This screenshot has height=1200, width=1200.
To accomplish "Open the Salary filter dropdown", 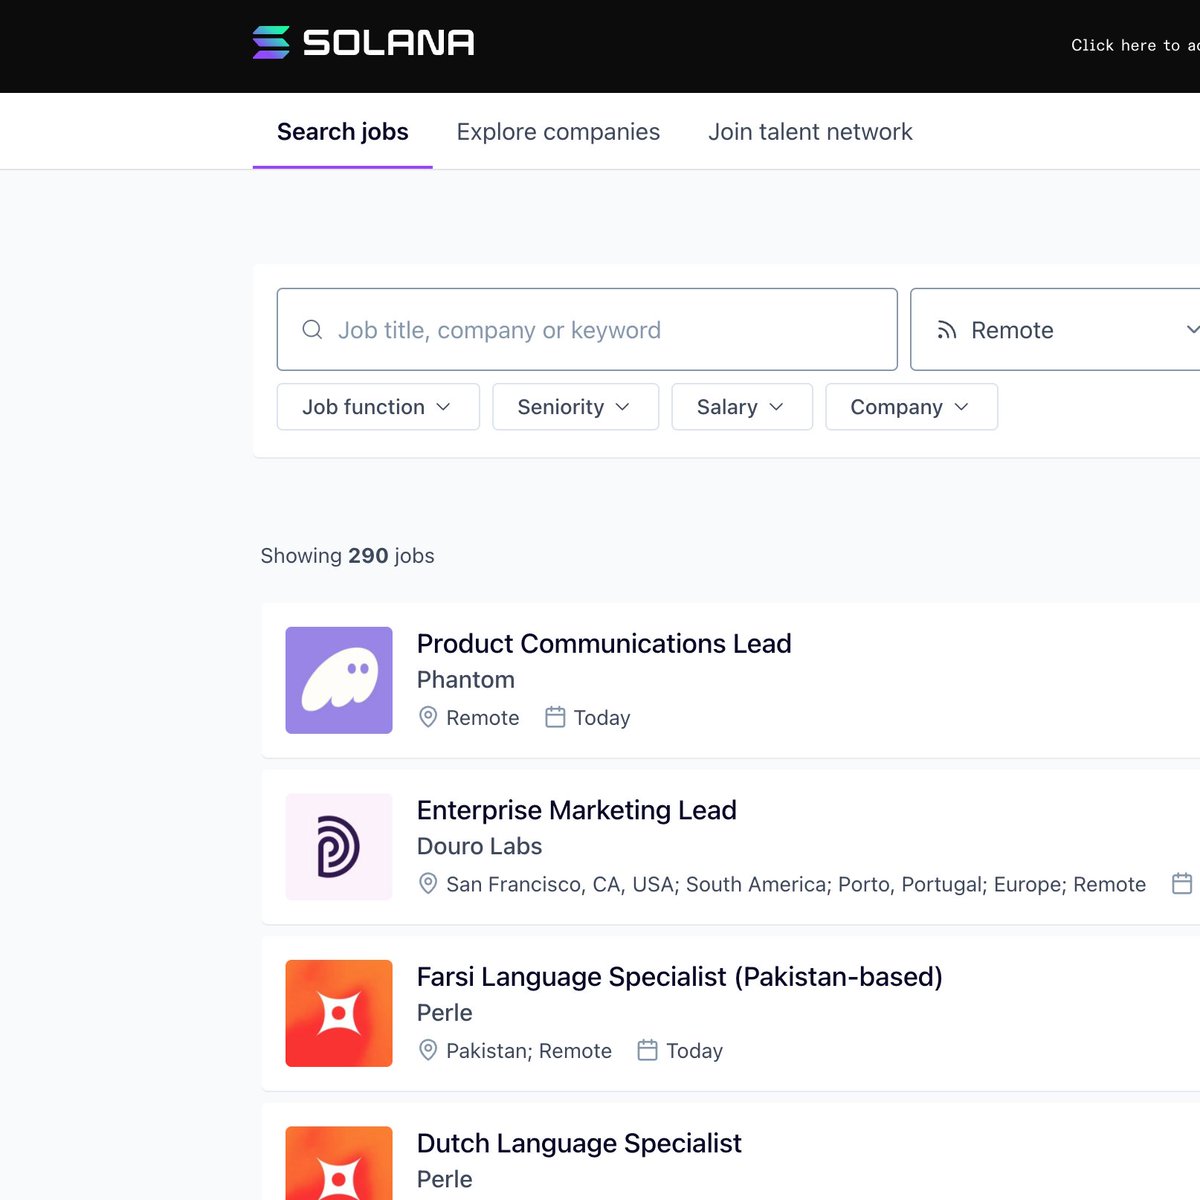I will pyautogui.click(x=742, y=407).
